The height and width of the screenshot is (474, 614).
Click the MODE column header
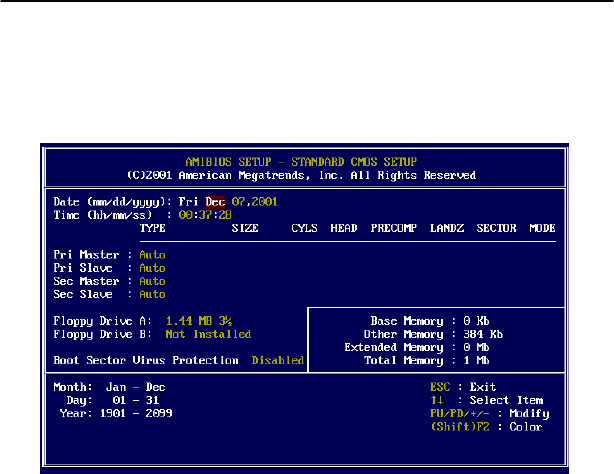tap(542, 228)
